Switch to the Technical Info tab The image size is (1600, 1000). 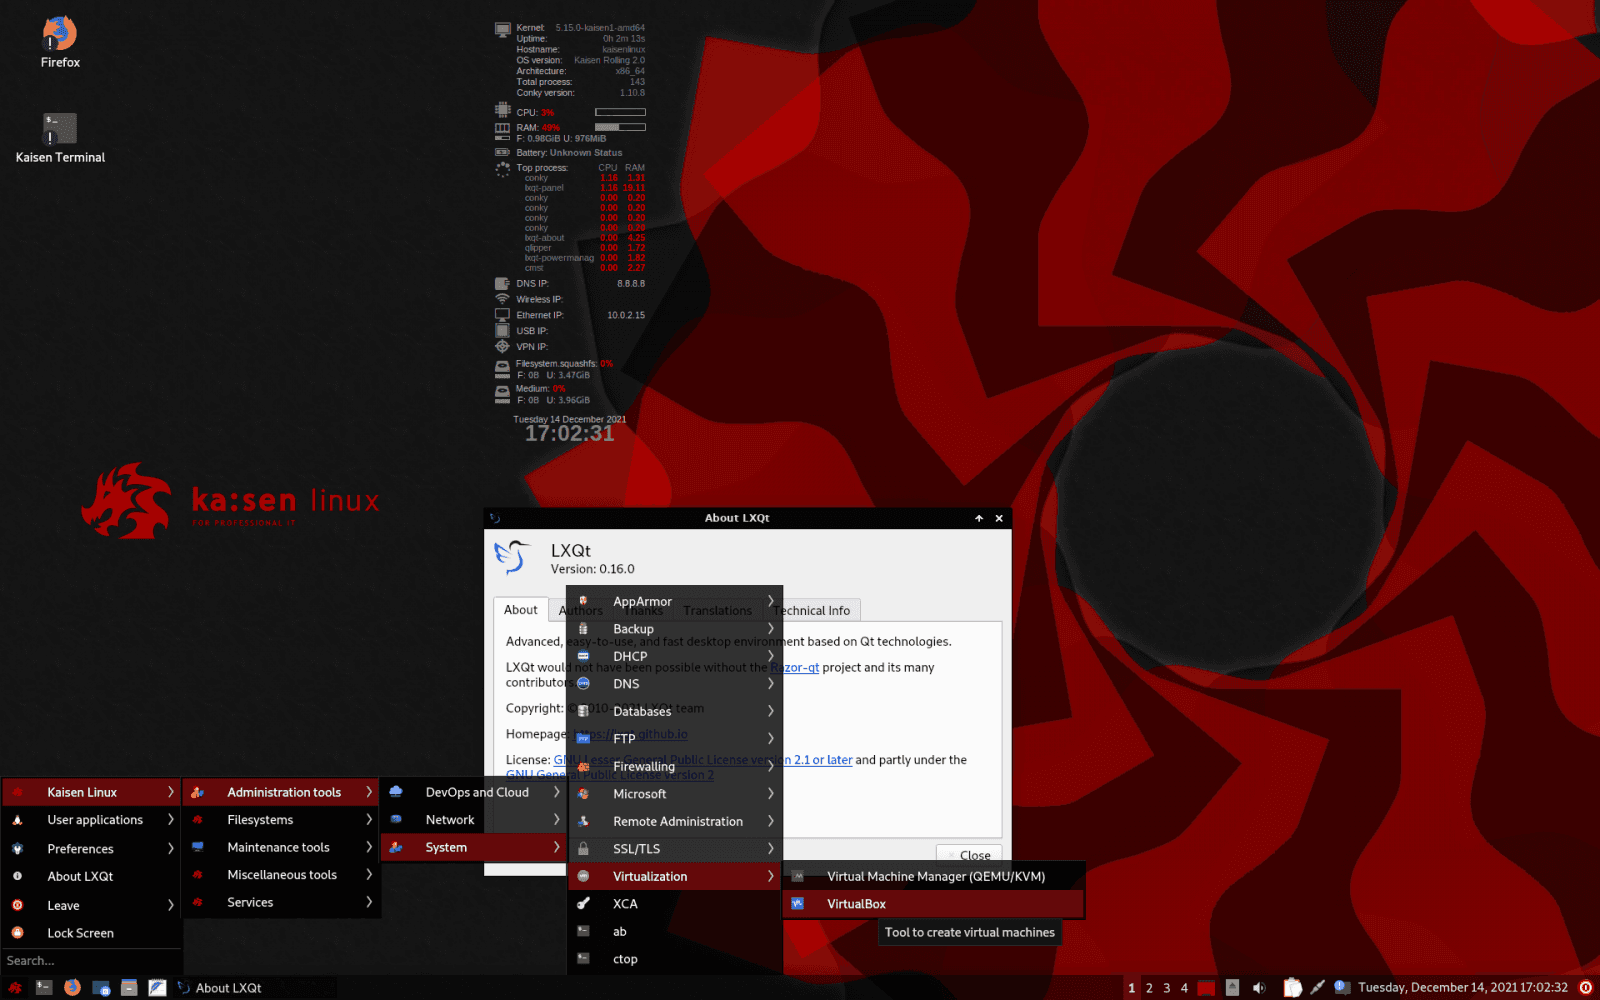point(811,610)
